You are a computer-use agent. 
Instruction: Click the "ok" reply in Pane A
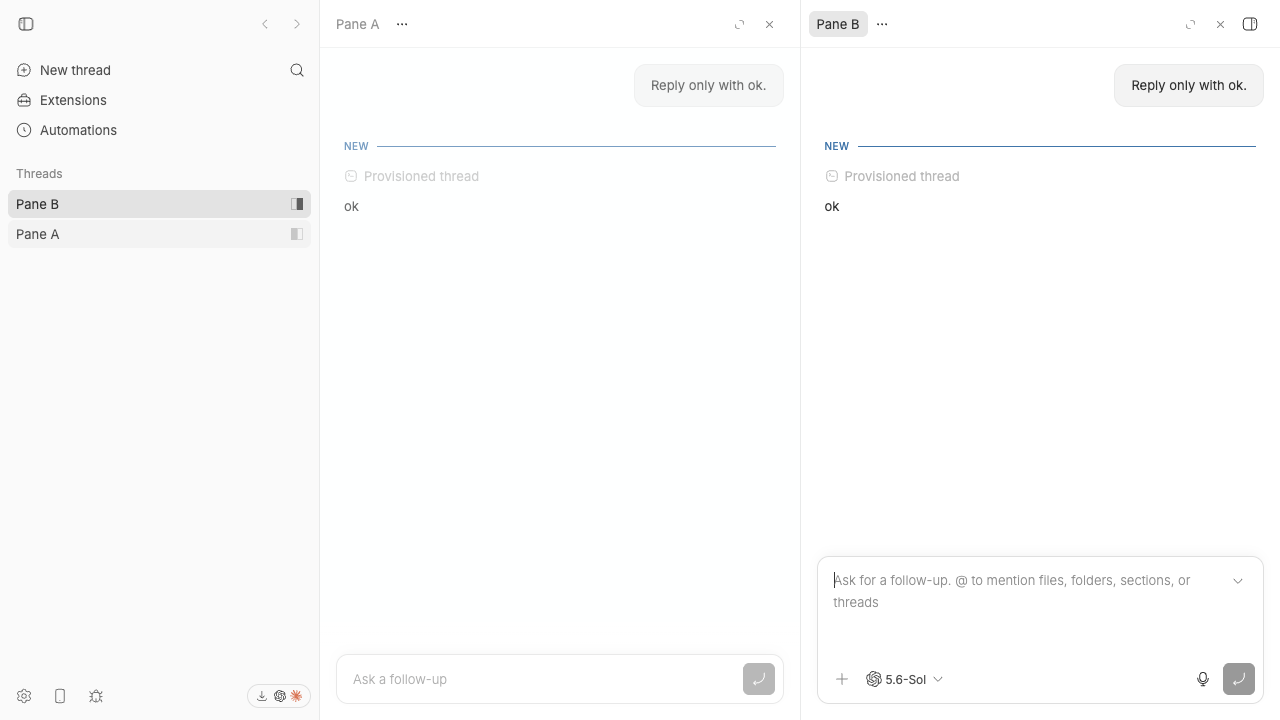pos(351,206)
